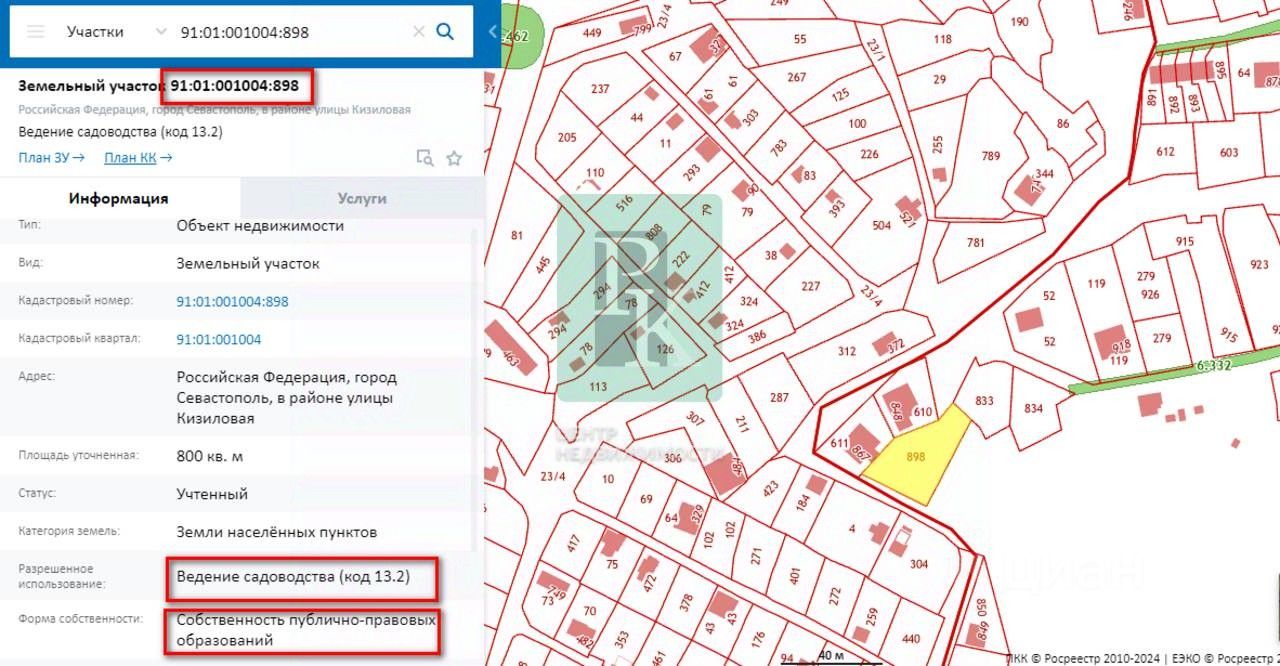Click parcel 915 near the top right
The height and width of the screenshot is (666, 1280).
click(1184, 242)
